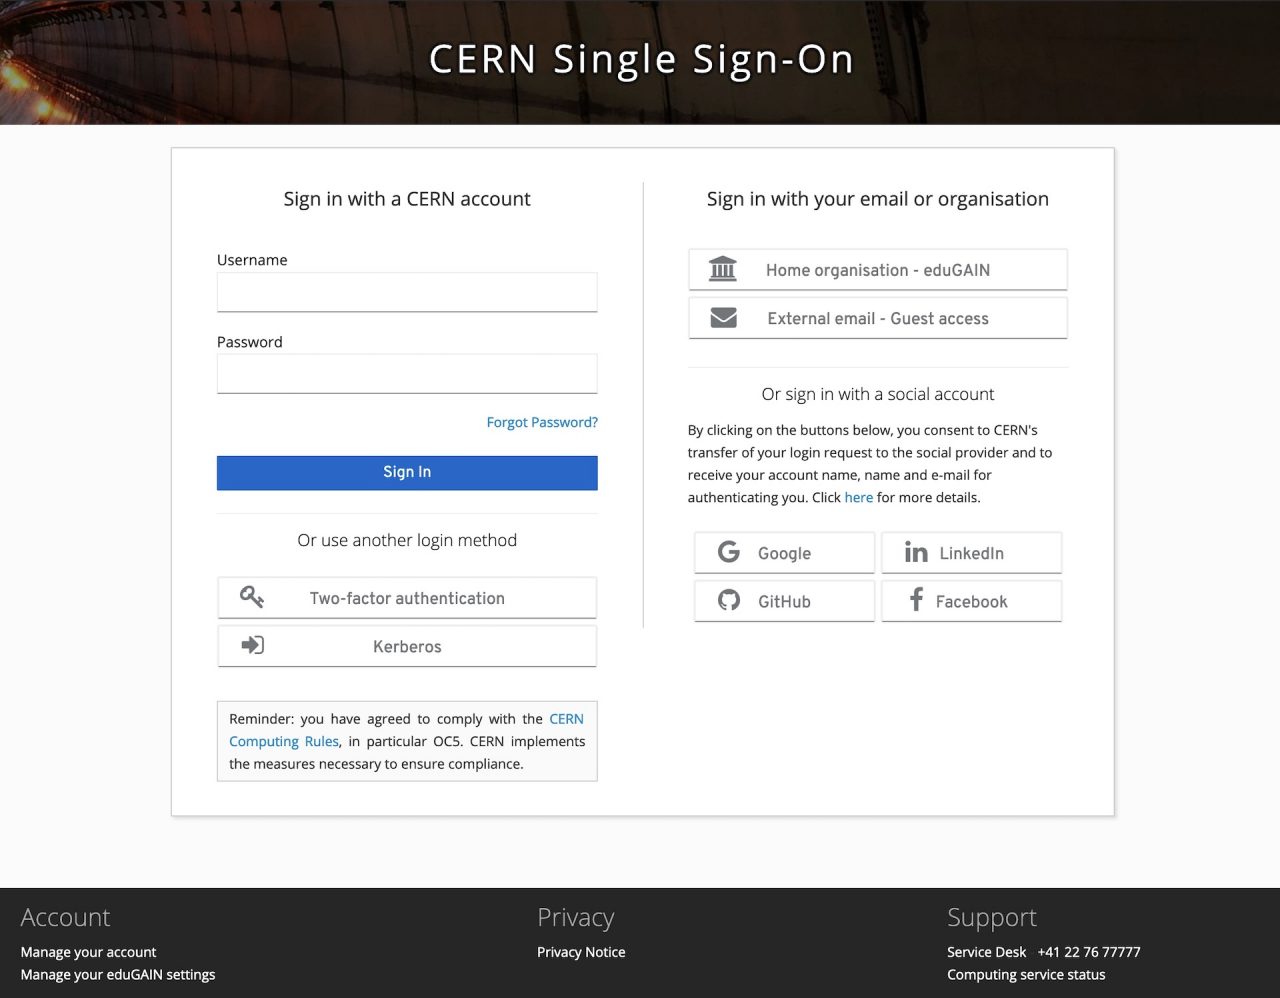Open Manage your account in footer

pyautogui.click(x=88, y=952)
